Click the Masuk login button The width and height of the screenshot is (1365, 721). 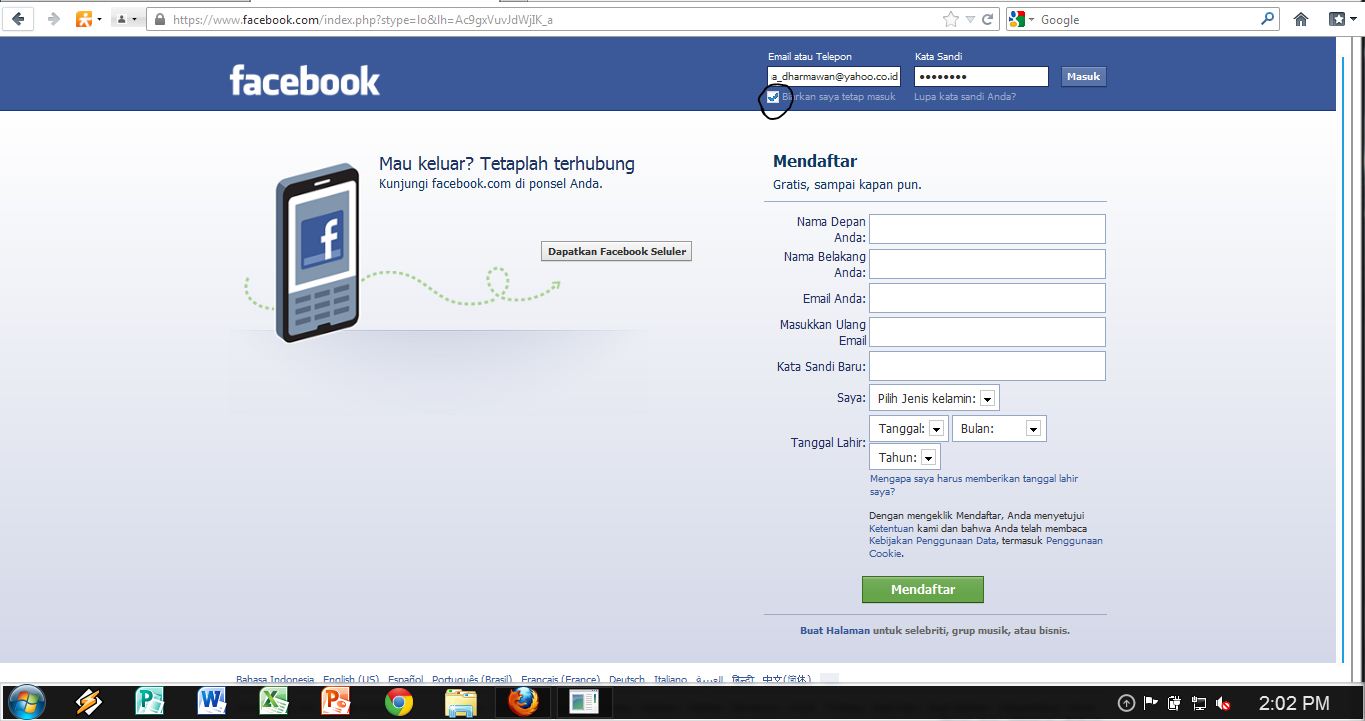pyautogui.click(x=1083, y=76)
